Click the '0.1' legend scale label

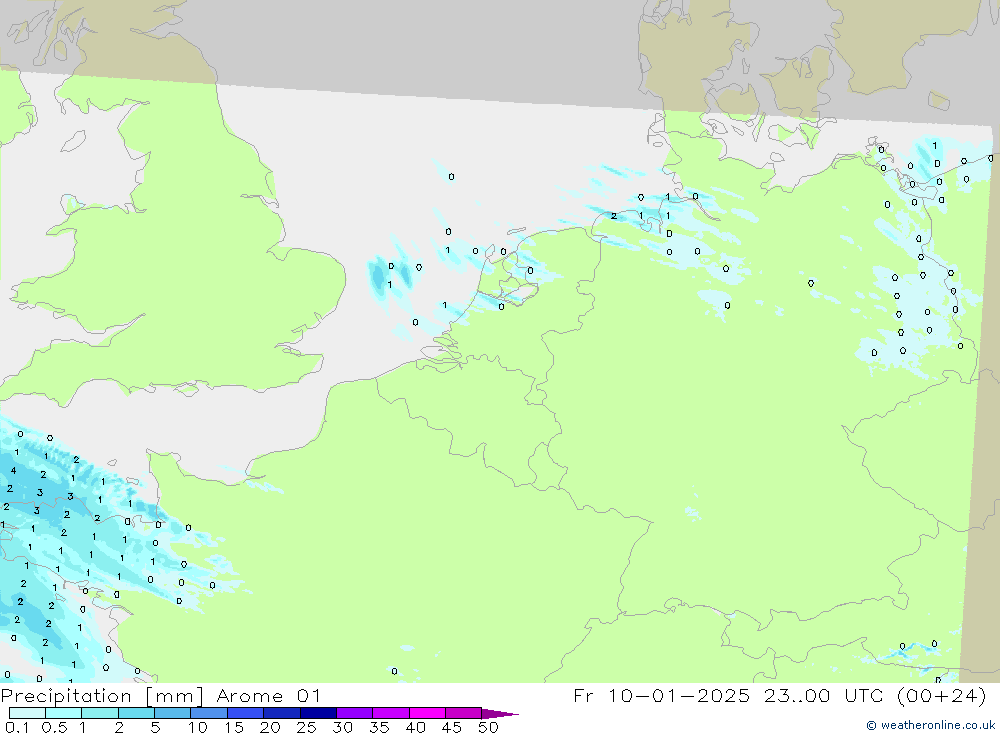point(17,727)
